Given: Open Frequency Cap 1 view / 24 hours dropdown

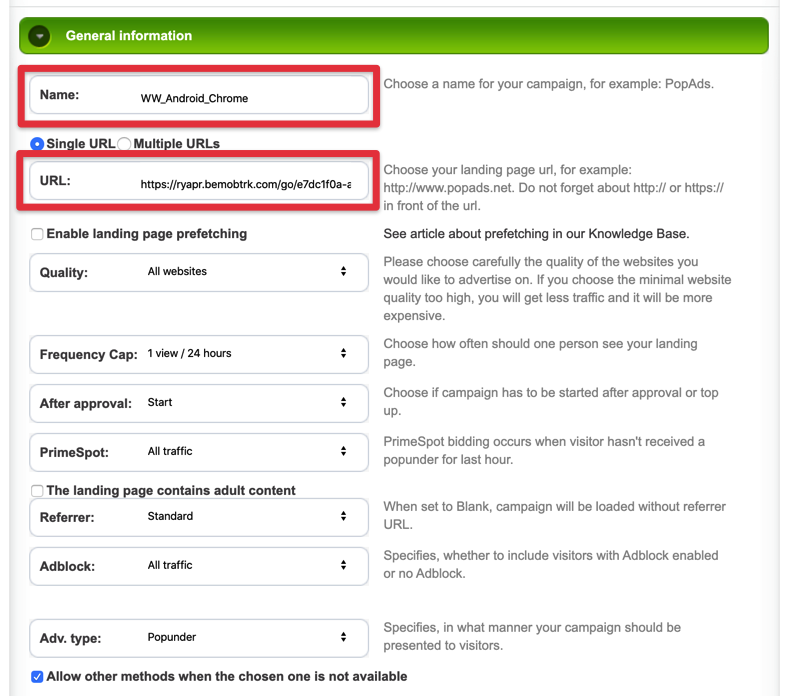Looking at the screenshot, I should [199, 354].
